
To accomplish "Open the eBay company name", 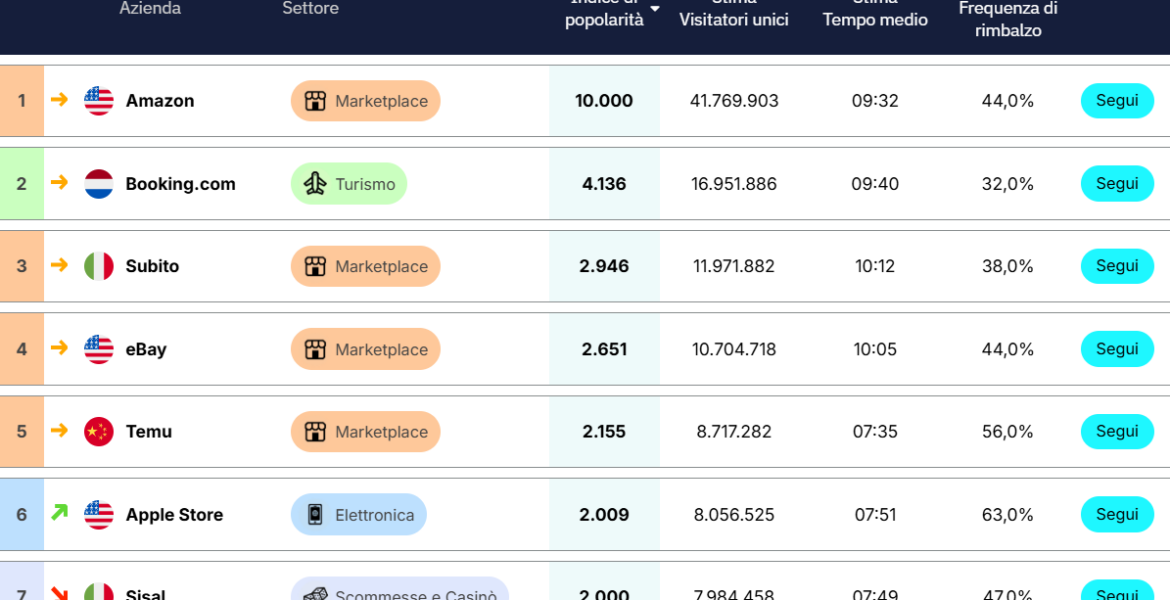I will [146, 349].
